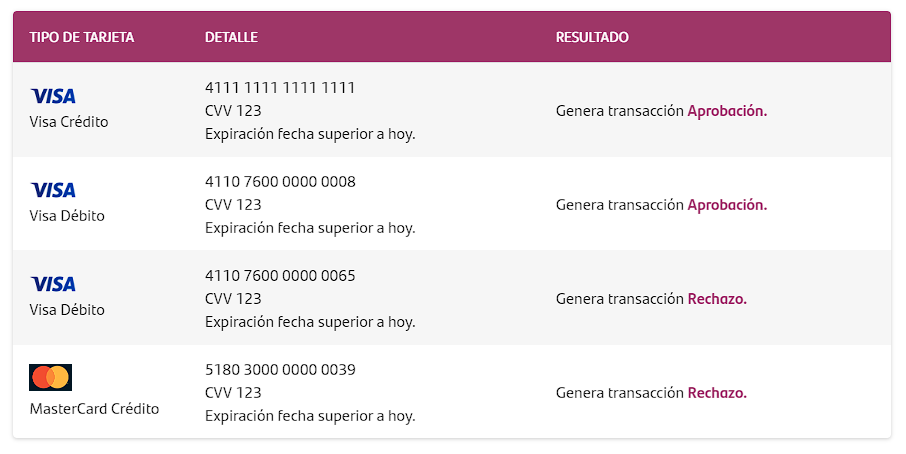Click the Visa logo in Visa Crédito row
906x454 pixels.
pos(53,96)
